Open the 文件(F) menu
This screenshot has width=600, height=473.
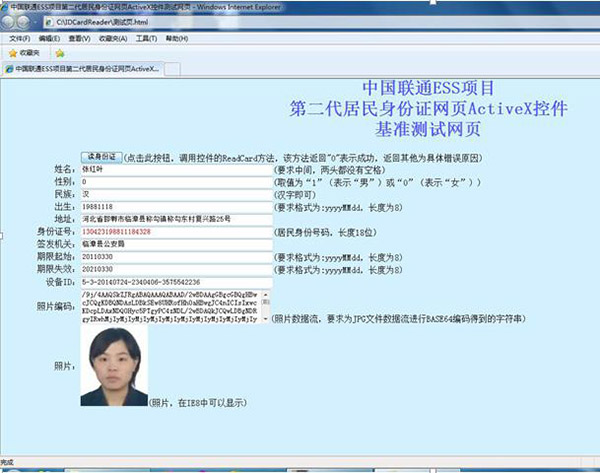coord(19,37)
